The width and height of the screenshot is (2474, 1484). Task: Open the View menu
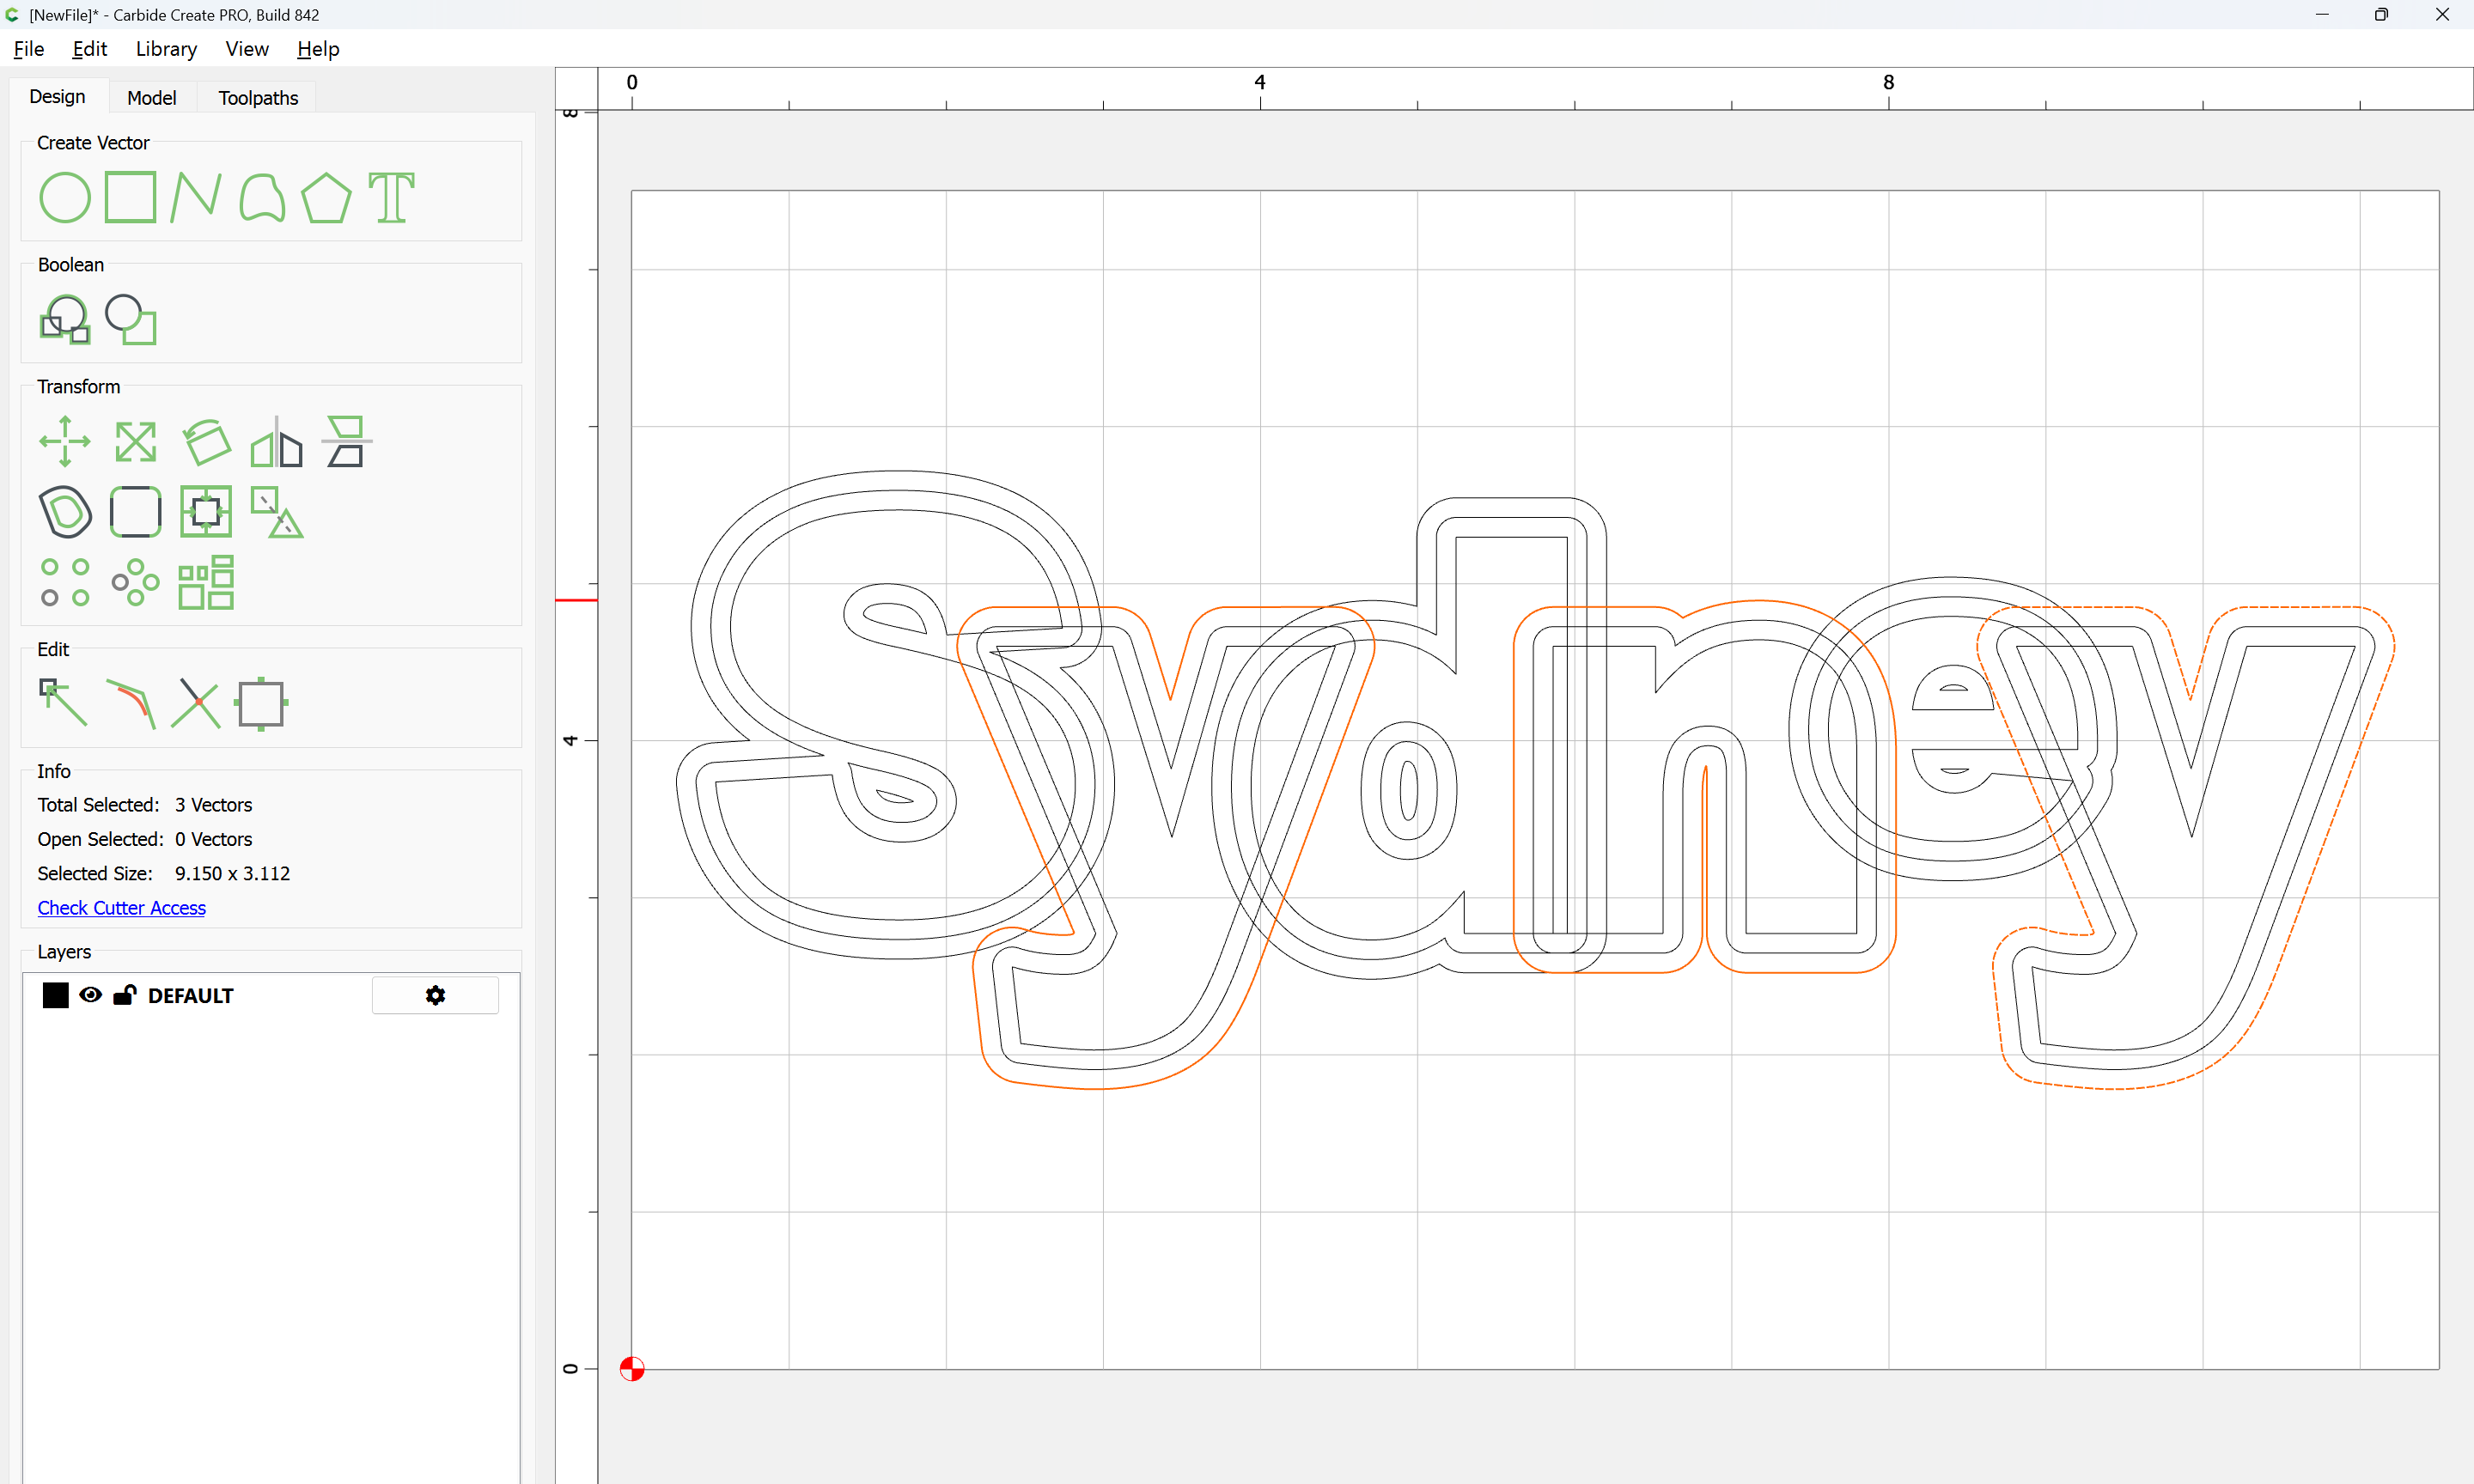point(246,49)
